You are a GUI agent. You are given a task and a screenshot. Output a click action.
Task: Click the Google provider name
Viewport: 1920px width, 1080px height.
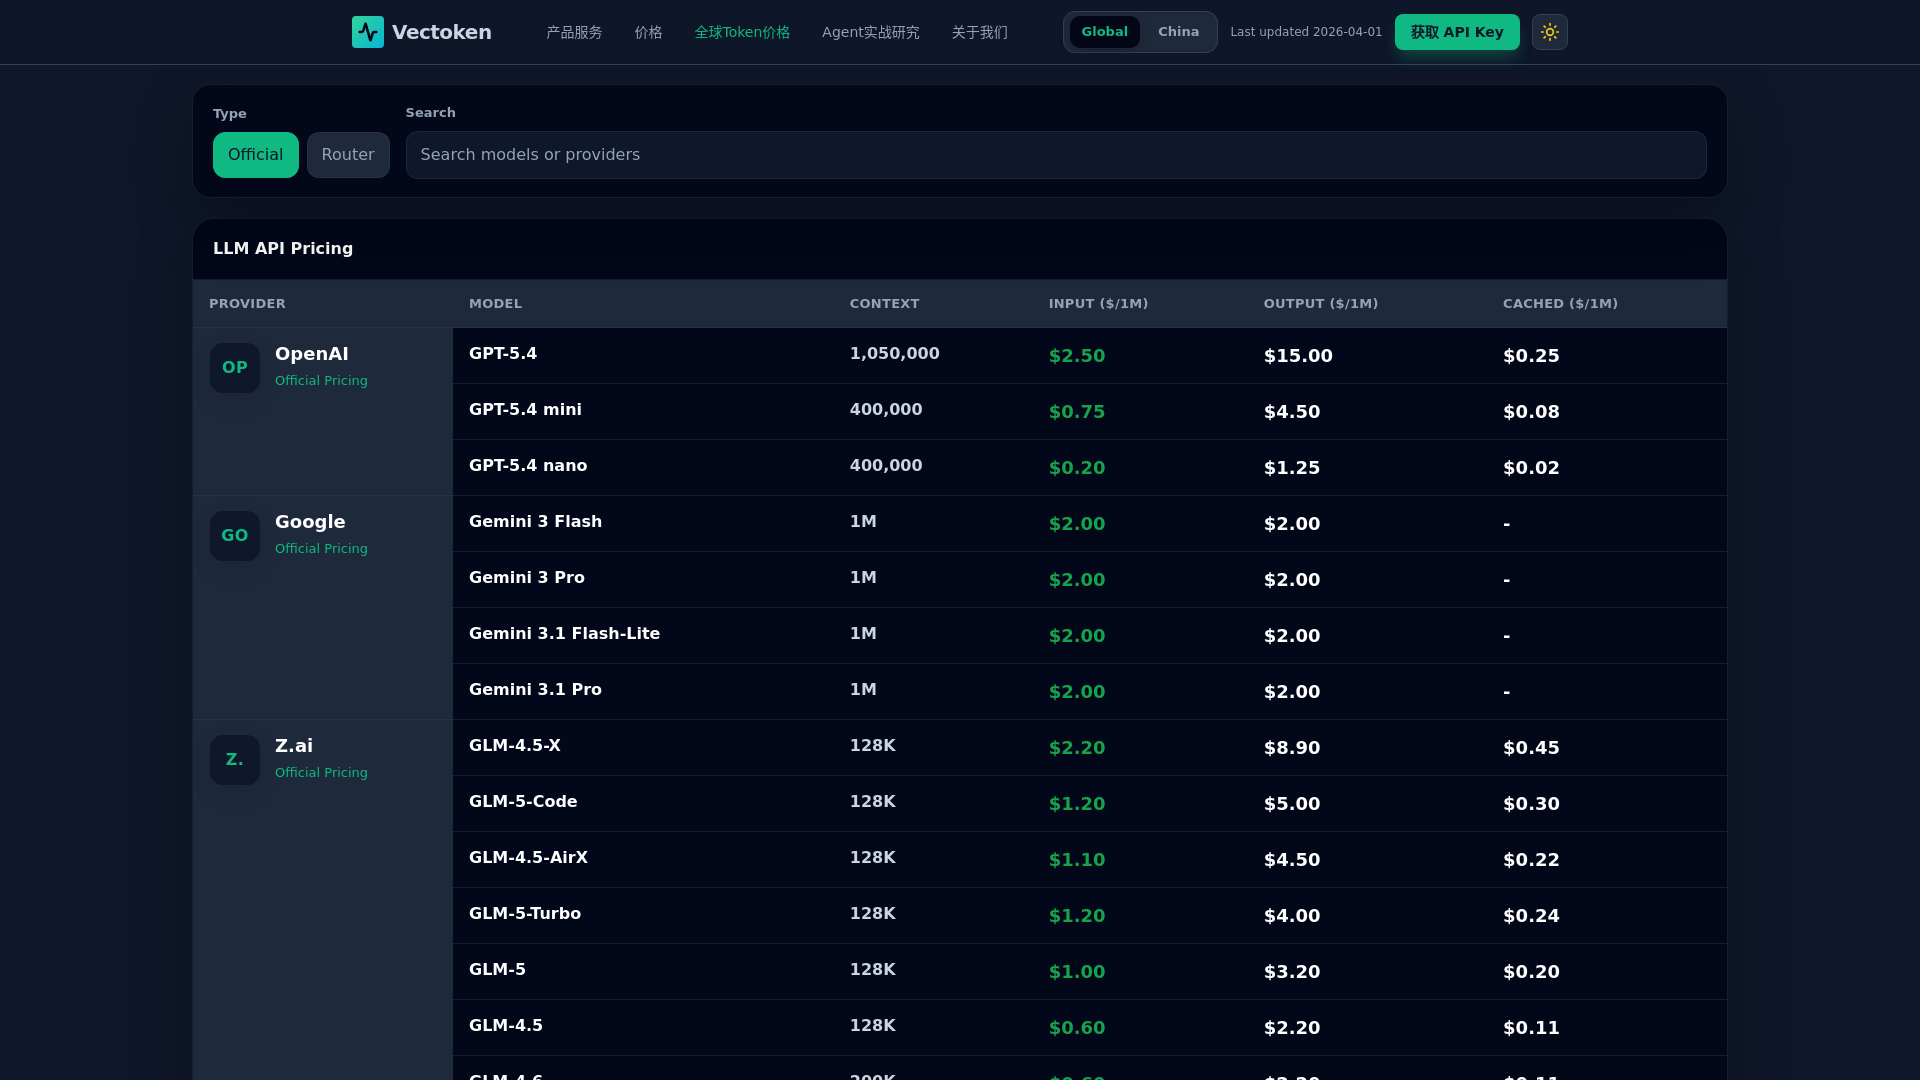[x=310, y=522]
